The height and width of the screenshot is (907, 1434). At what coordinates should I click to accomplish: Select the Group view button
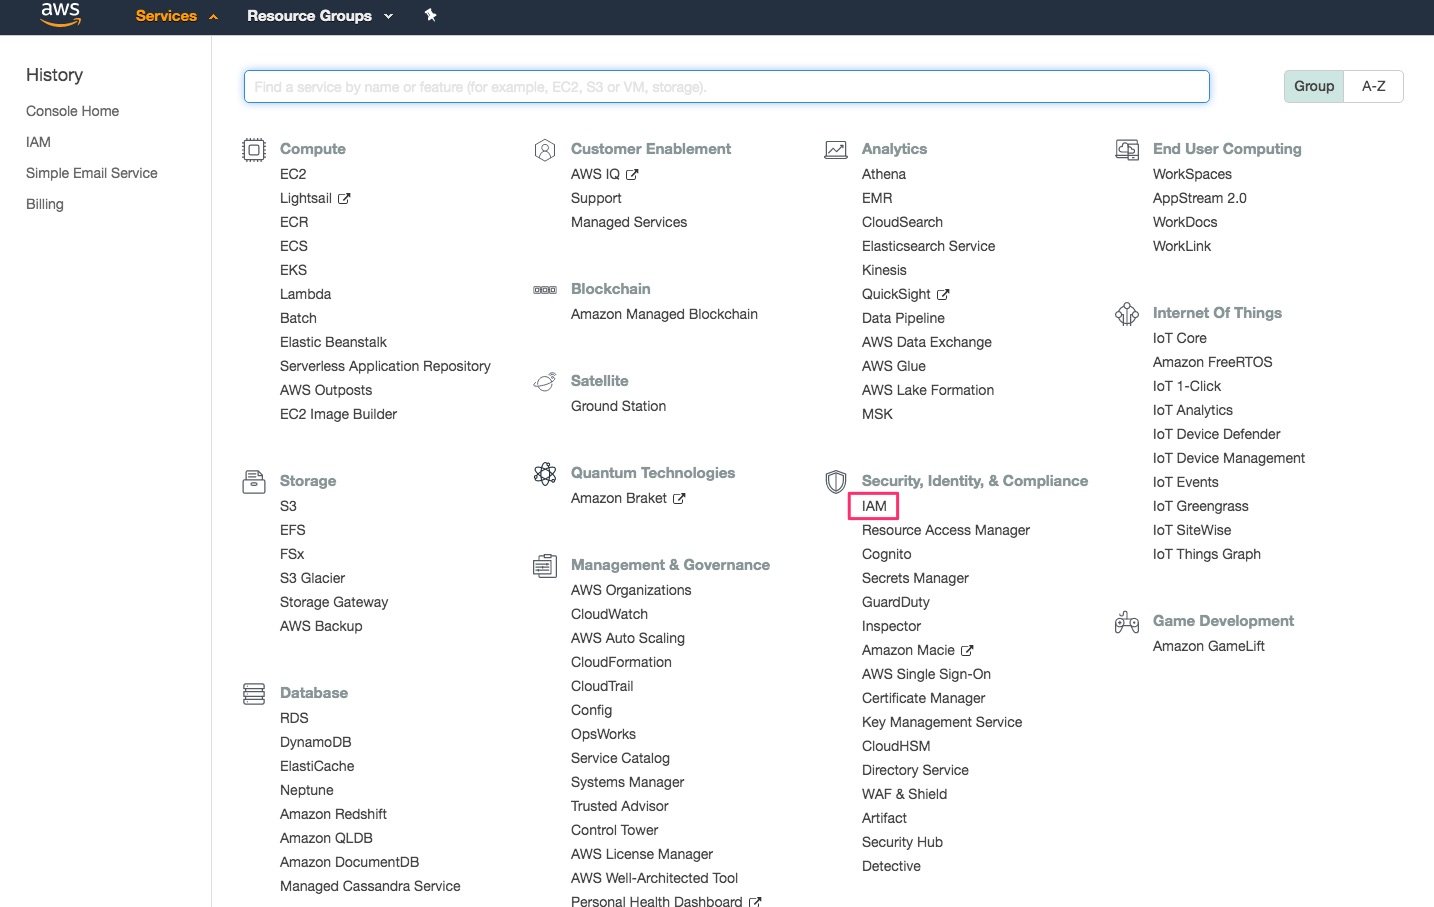pyautogui.click(x=1313, y=86)
